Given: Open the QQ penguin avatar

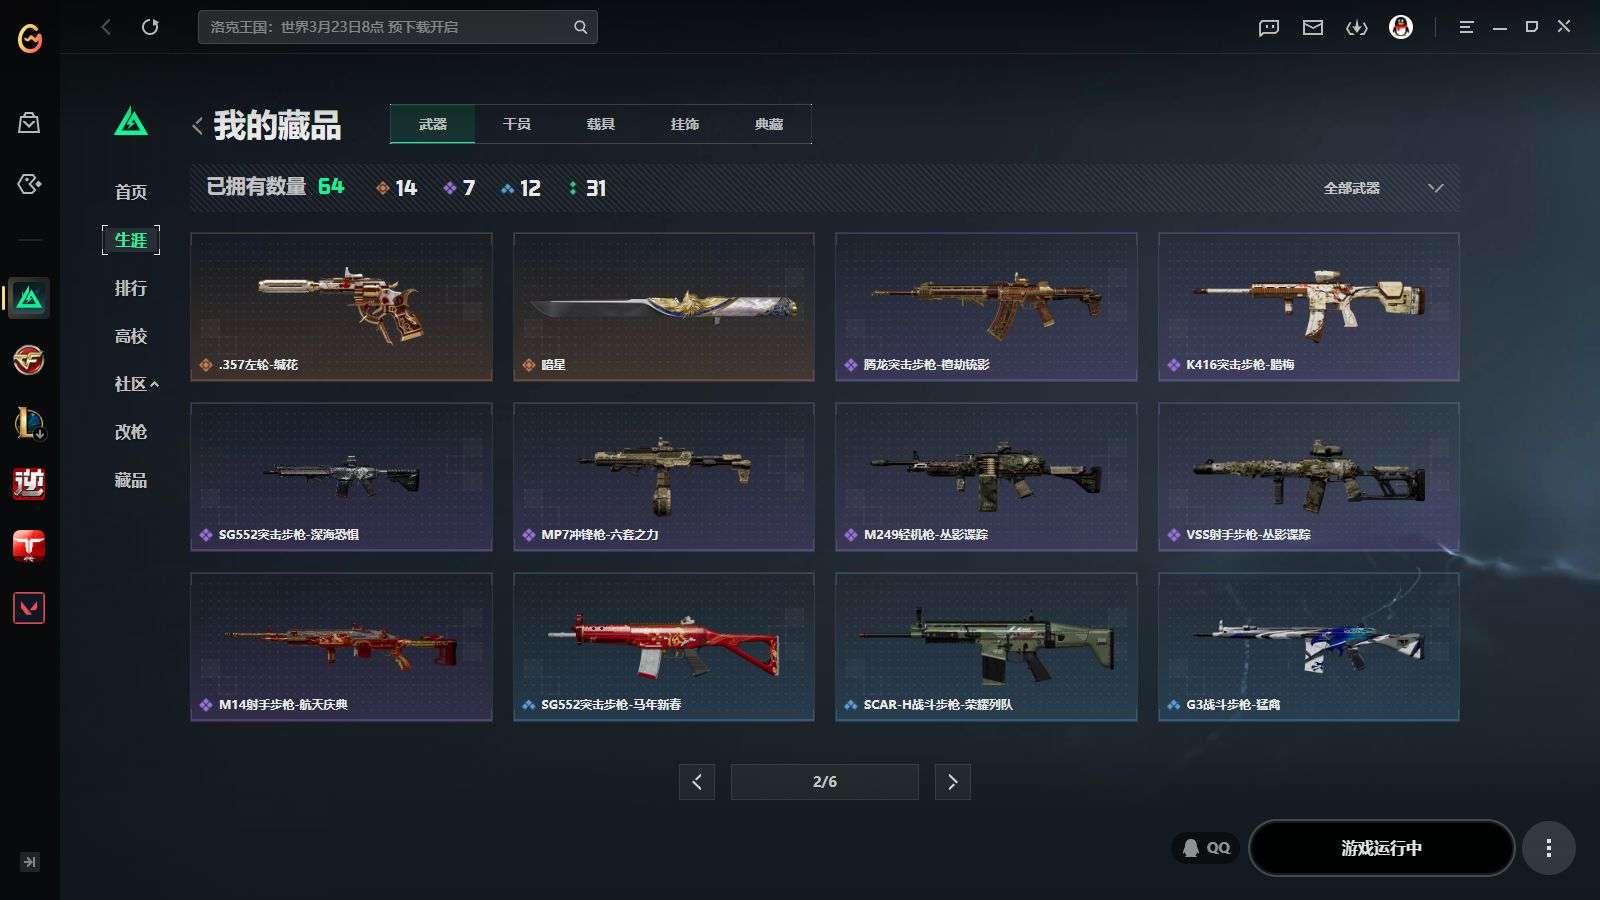Looking at the screenshot, I should click(x=1401, y=27).
